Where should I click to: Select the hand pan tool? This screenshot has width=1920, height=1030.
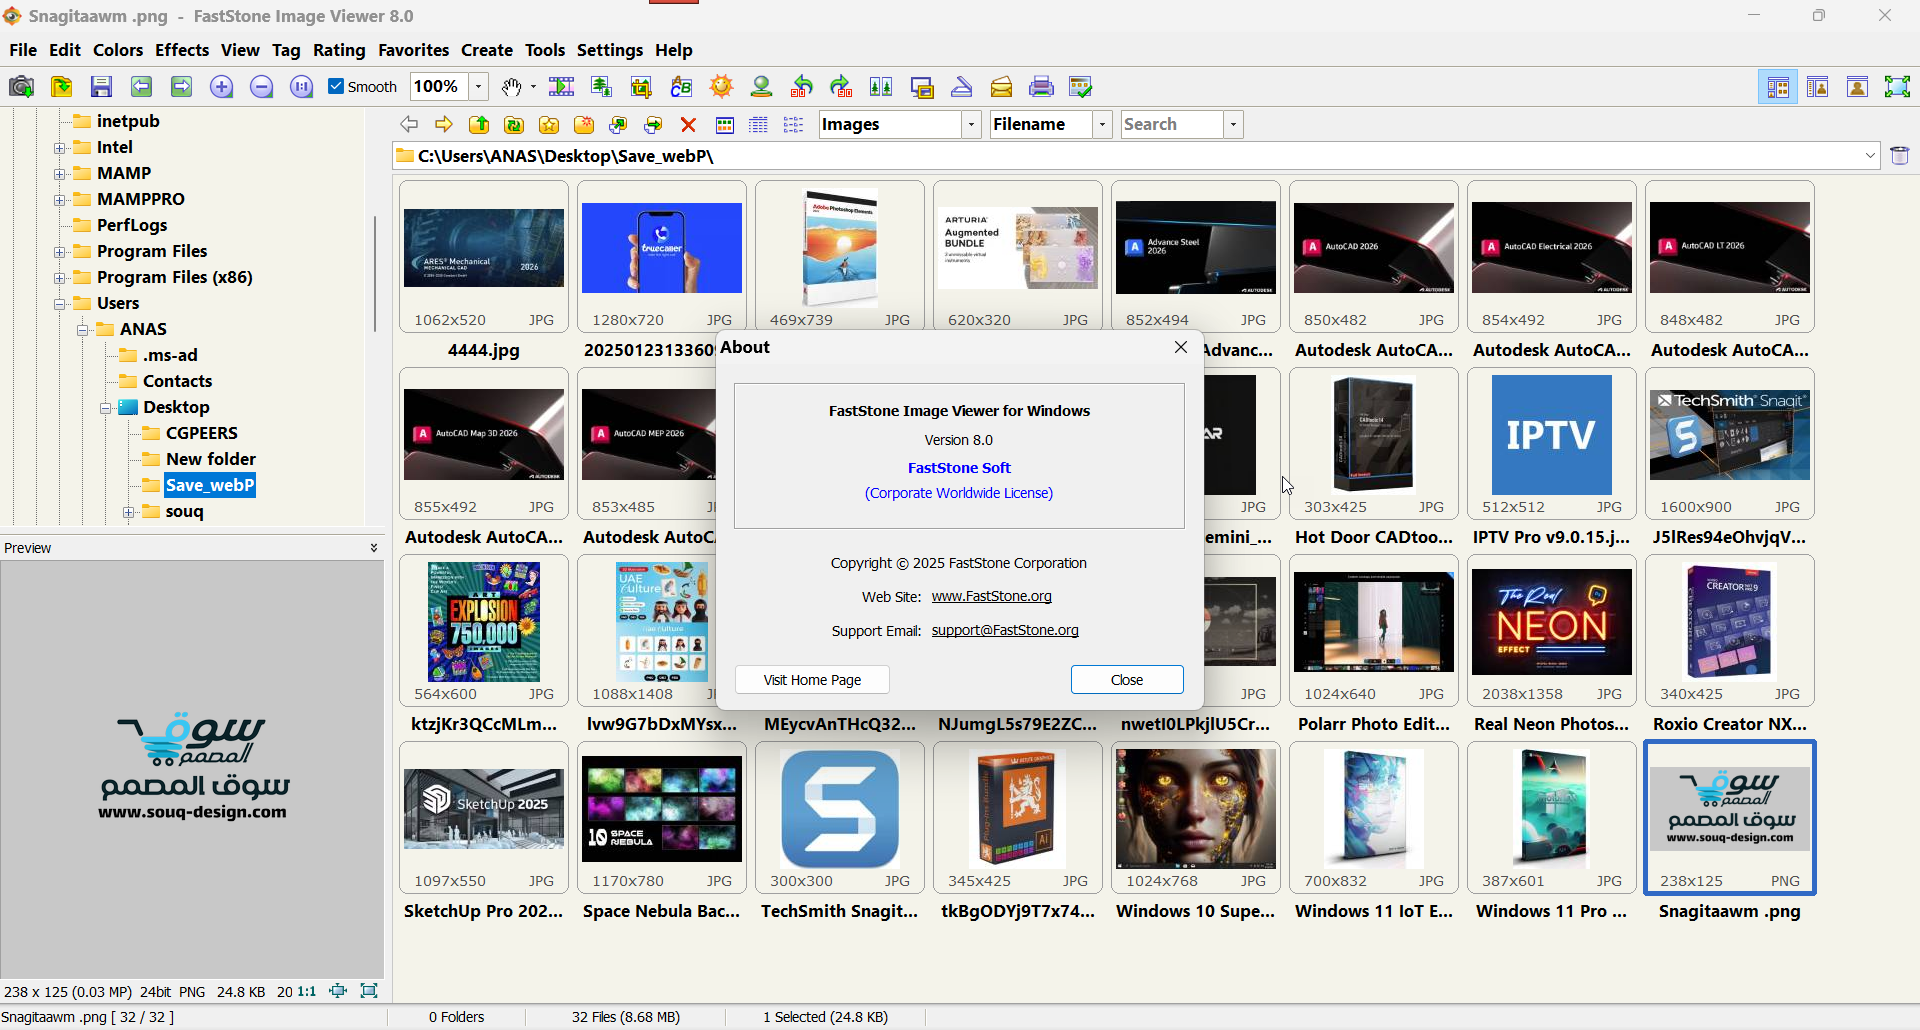coord(511,87)
